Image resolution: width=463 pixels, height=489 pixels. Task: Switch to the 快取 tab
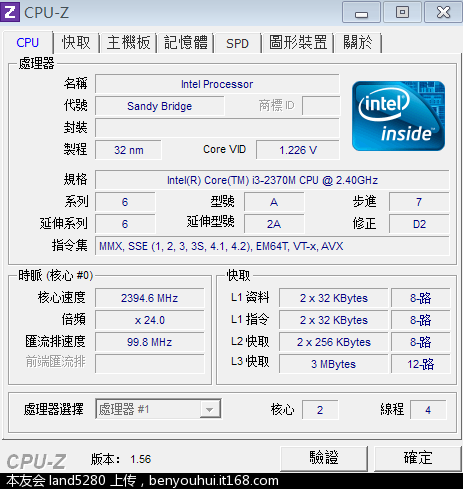[x=76, y=43]
